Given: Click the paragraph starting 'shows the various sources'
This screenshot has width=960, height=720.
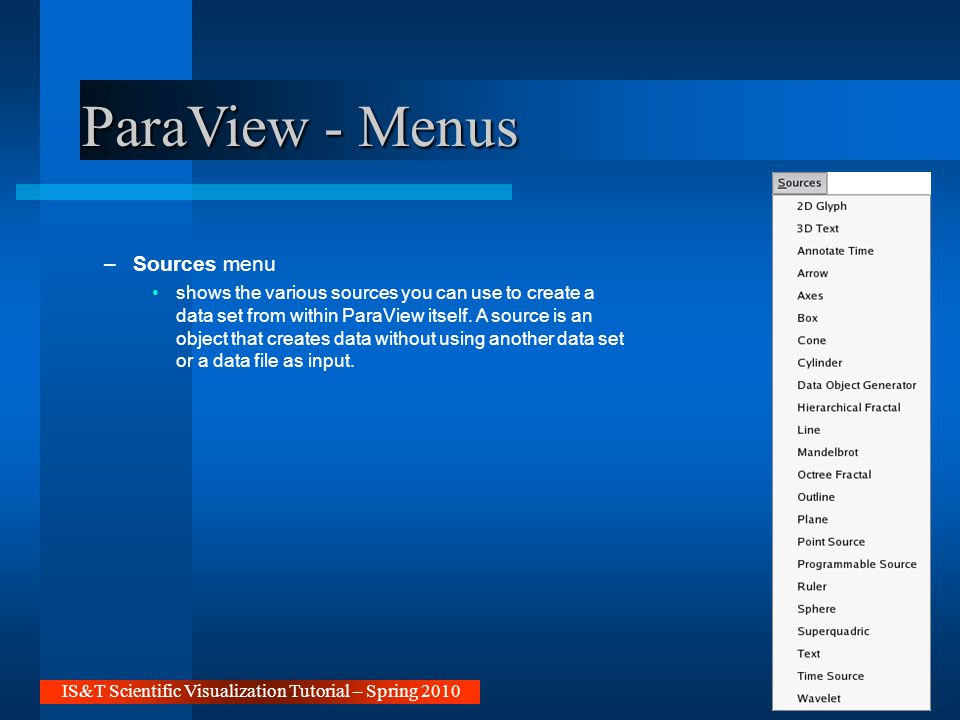Looking at the screenshot, I should [x=400, y=326].
